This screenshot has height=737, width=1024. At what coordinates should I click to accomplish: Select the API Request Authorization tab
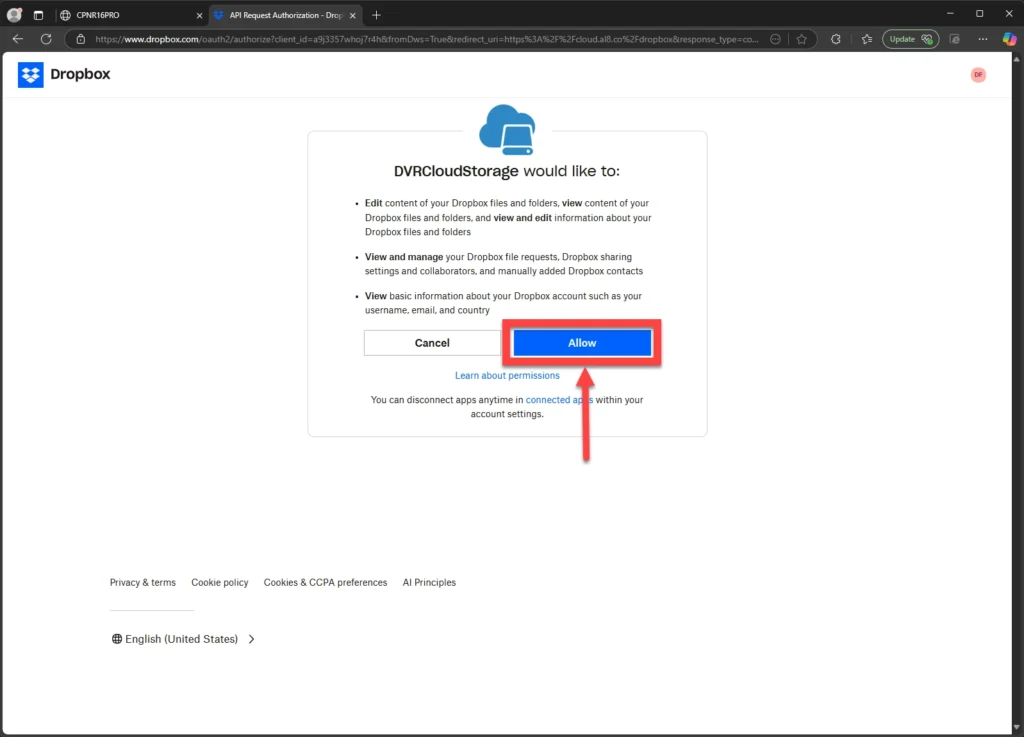point(286,15)
